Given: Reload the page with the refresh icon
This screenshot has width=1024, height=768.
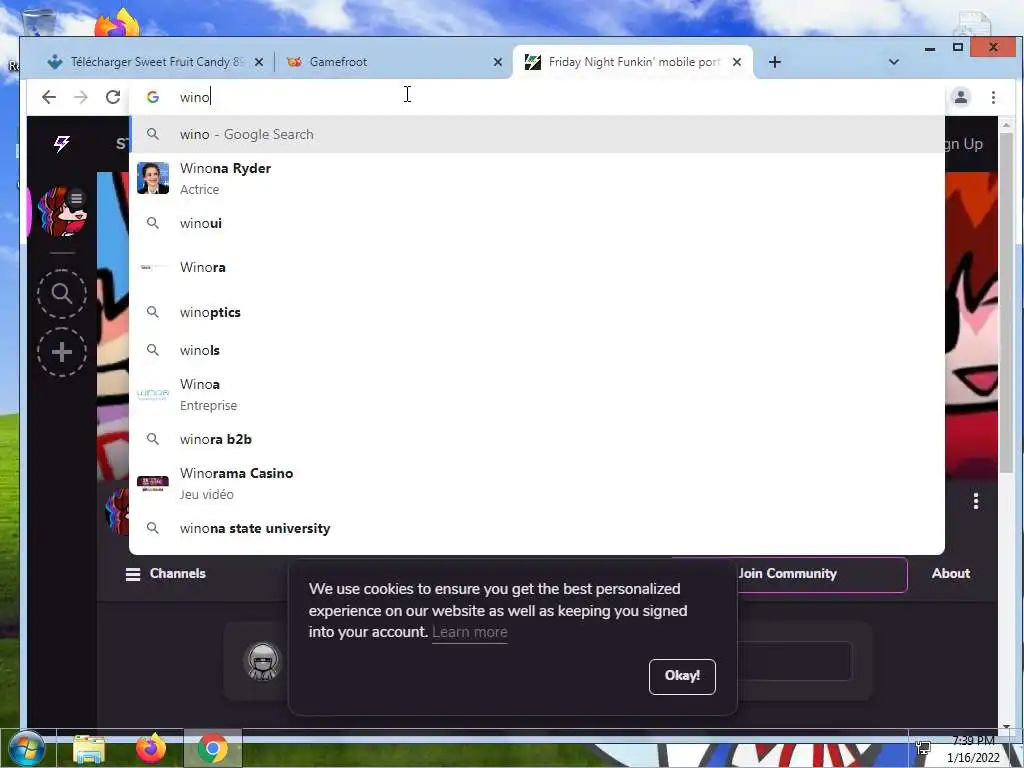Looking at the screenshot, I should pyautogui.click(x=113, y=97).
